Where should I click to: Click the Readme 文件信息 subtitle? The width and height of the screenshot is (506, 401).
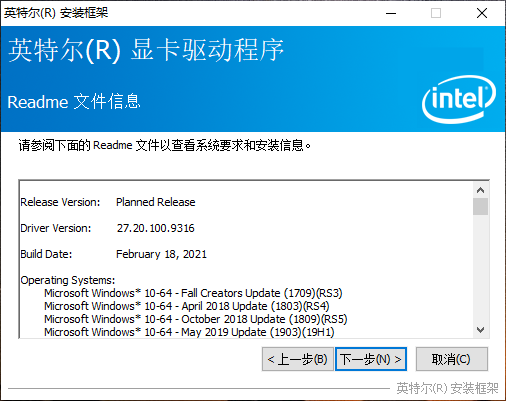pos(74,102)
